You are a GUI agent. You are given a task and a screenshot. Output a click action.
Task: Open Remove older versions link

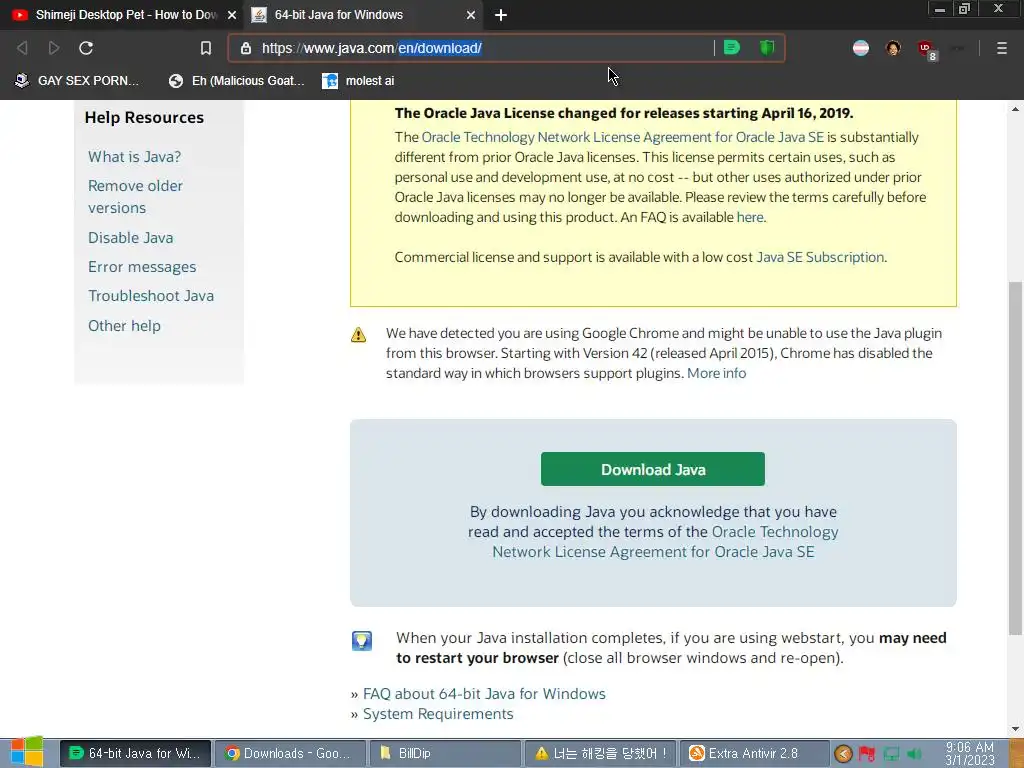pos(135,197)
